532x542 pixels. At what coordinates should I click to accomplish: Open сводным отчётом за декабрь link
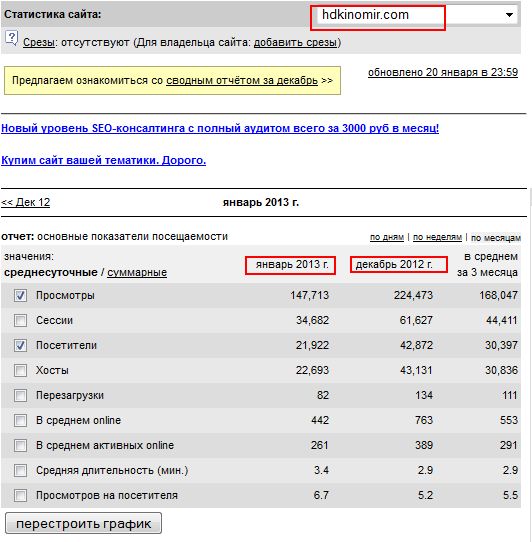[x=242, y=81]
